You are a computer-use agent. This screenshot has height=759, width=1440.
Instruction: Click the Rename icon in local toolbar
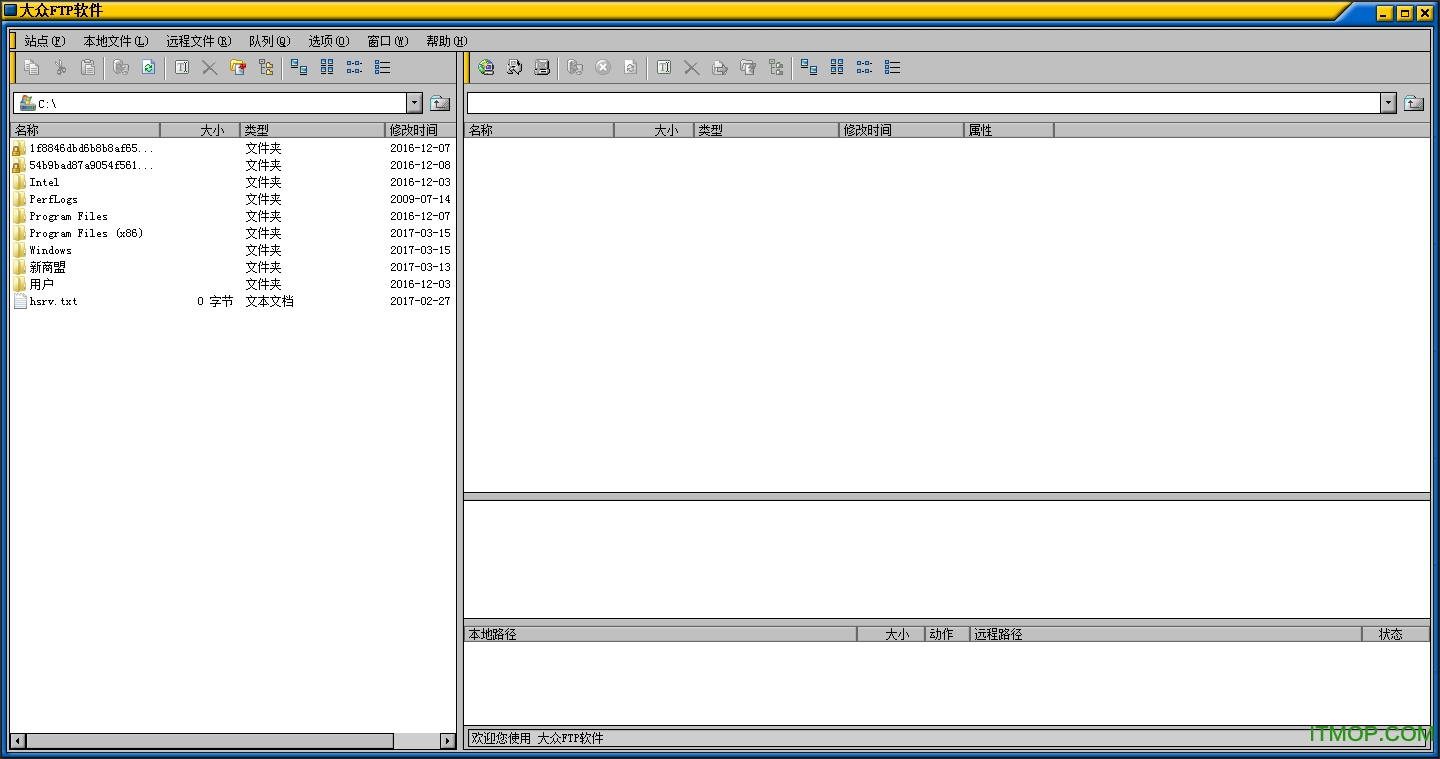(182, 67)
